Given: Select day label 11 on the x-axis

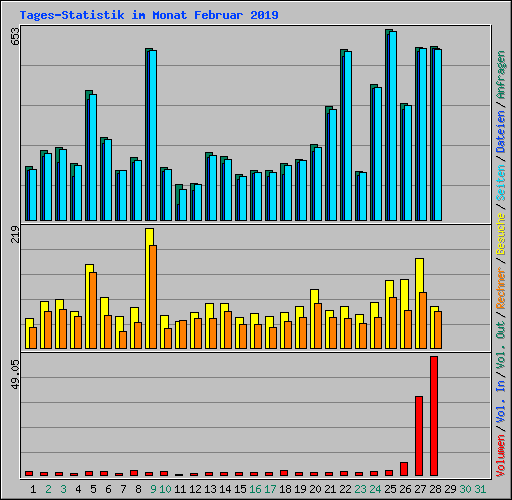Looking at the screenshot, I should click(x=180, y=489).
